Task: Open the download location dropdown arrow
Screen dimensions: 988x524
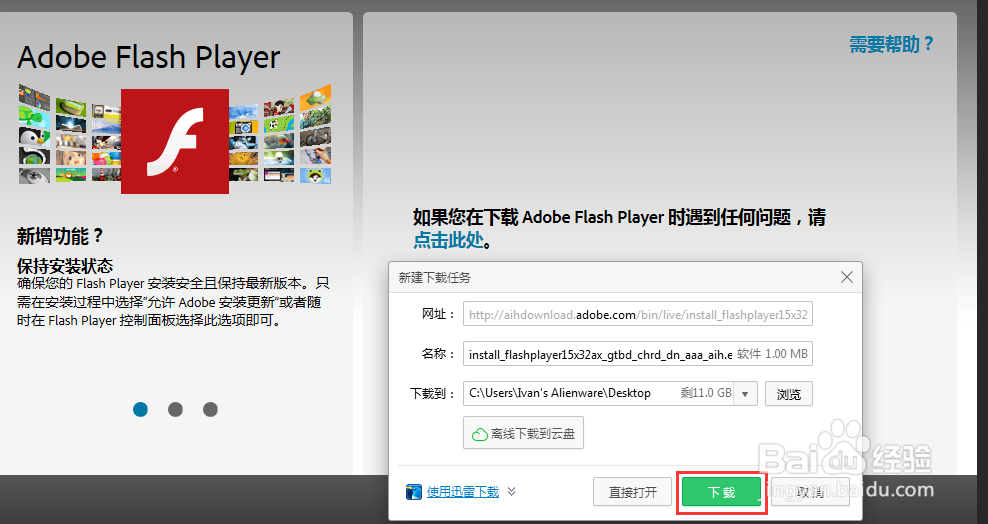Action: click(x=745, y=394)
